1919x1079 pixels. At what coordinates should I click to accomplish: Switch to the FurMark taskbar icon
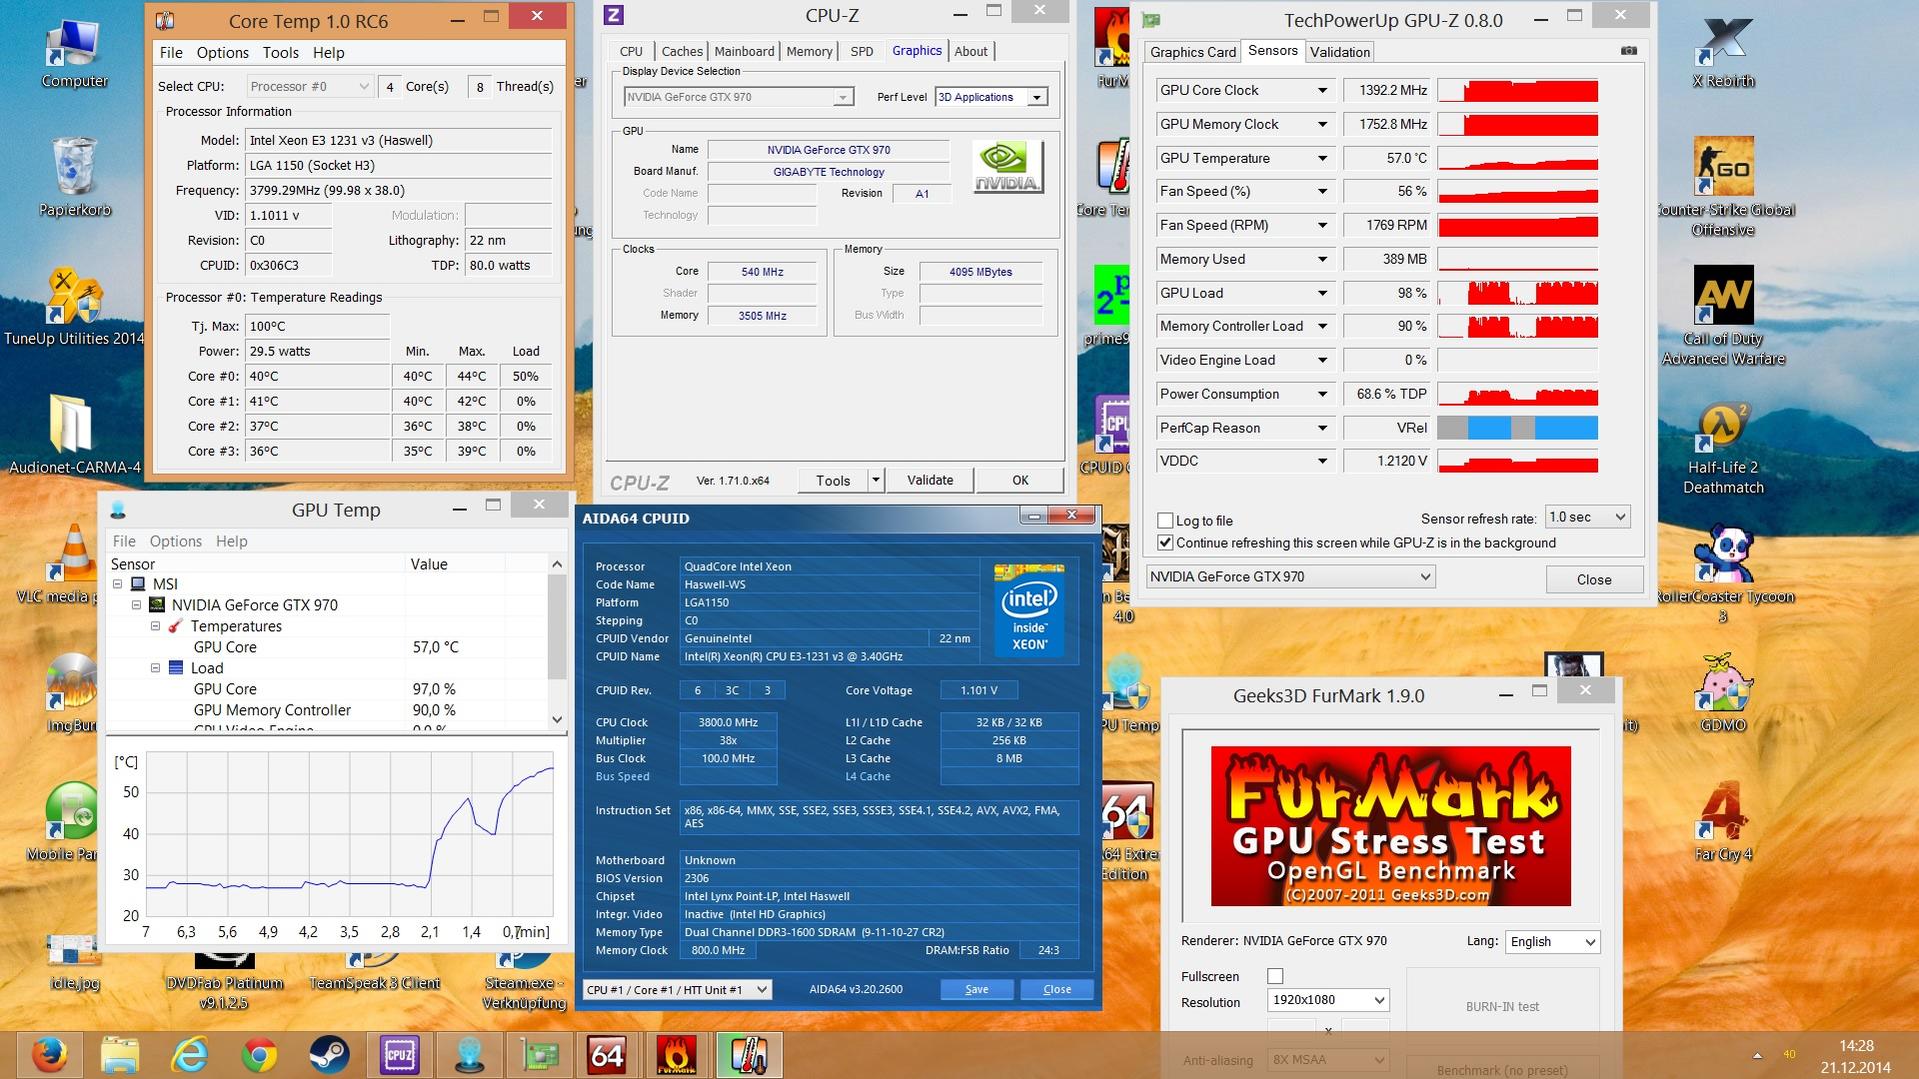(x=677, y=1055)
